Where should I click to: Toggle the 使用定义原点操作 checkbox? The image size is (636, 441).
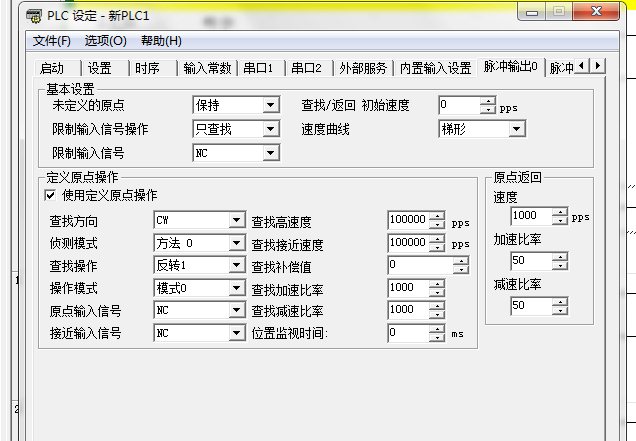[x=52, y=196]
